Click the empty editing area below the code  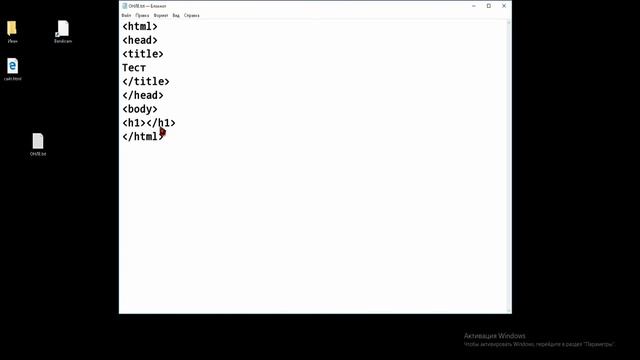click(x=313, y=229)
